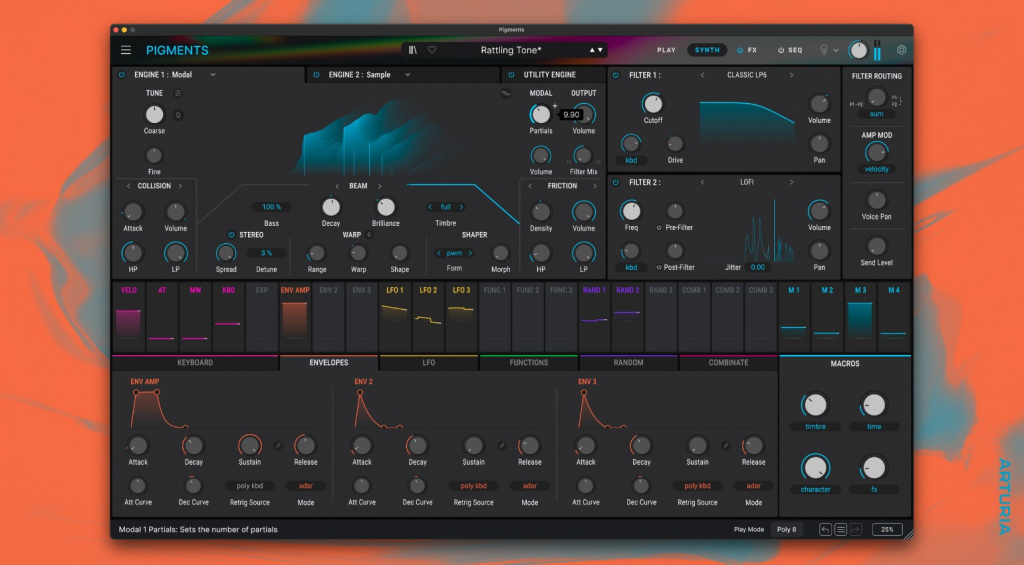Click the sum filter routing label
The height and width of the screenshot is (565, 1024).
[876, 114]
